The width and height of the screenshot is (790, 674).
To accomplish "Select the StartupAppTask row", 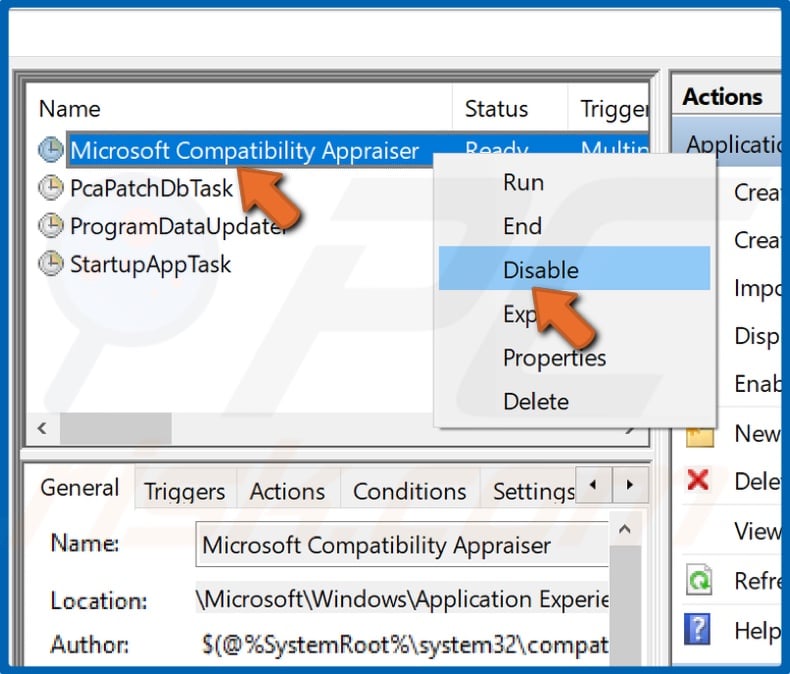I will click(x=150, y=263).
